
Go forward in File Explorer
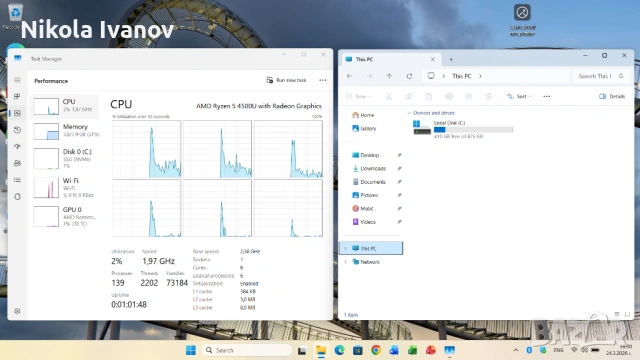[x=369, y=76]
